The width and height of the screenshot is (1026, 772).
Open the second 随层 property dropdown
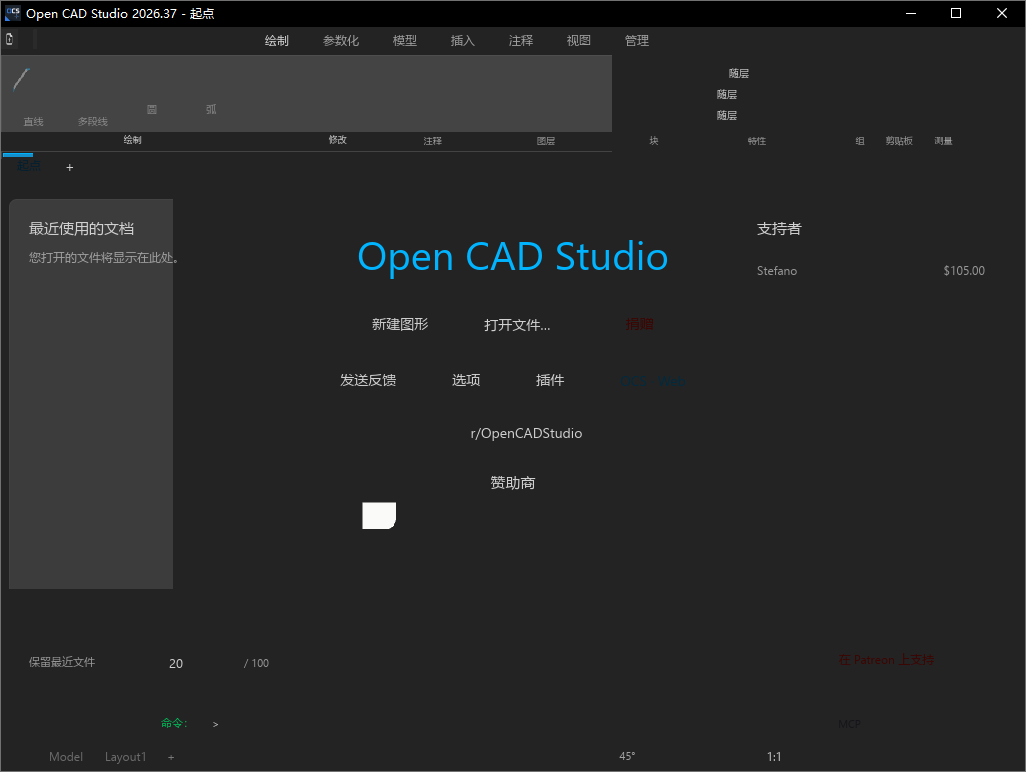pyautogui.click(x=726, y=94)
